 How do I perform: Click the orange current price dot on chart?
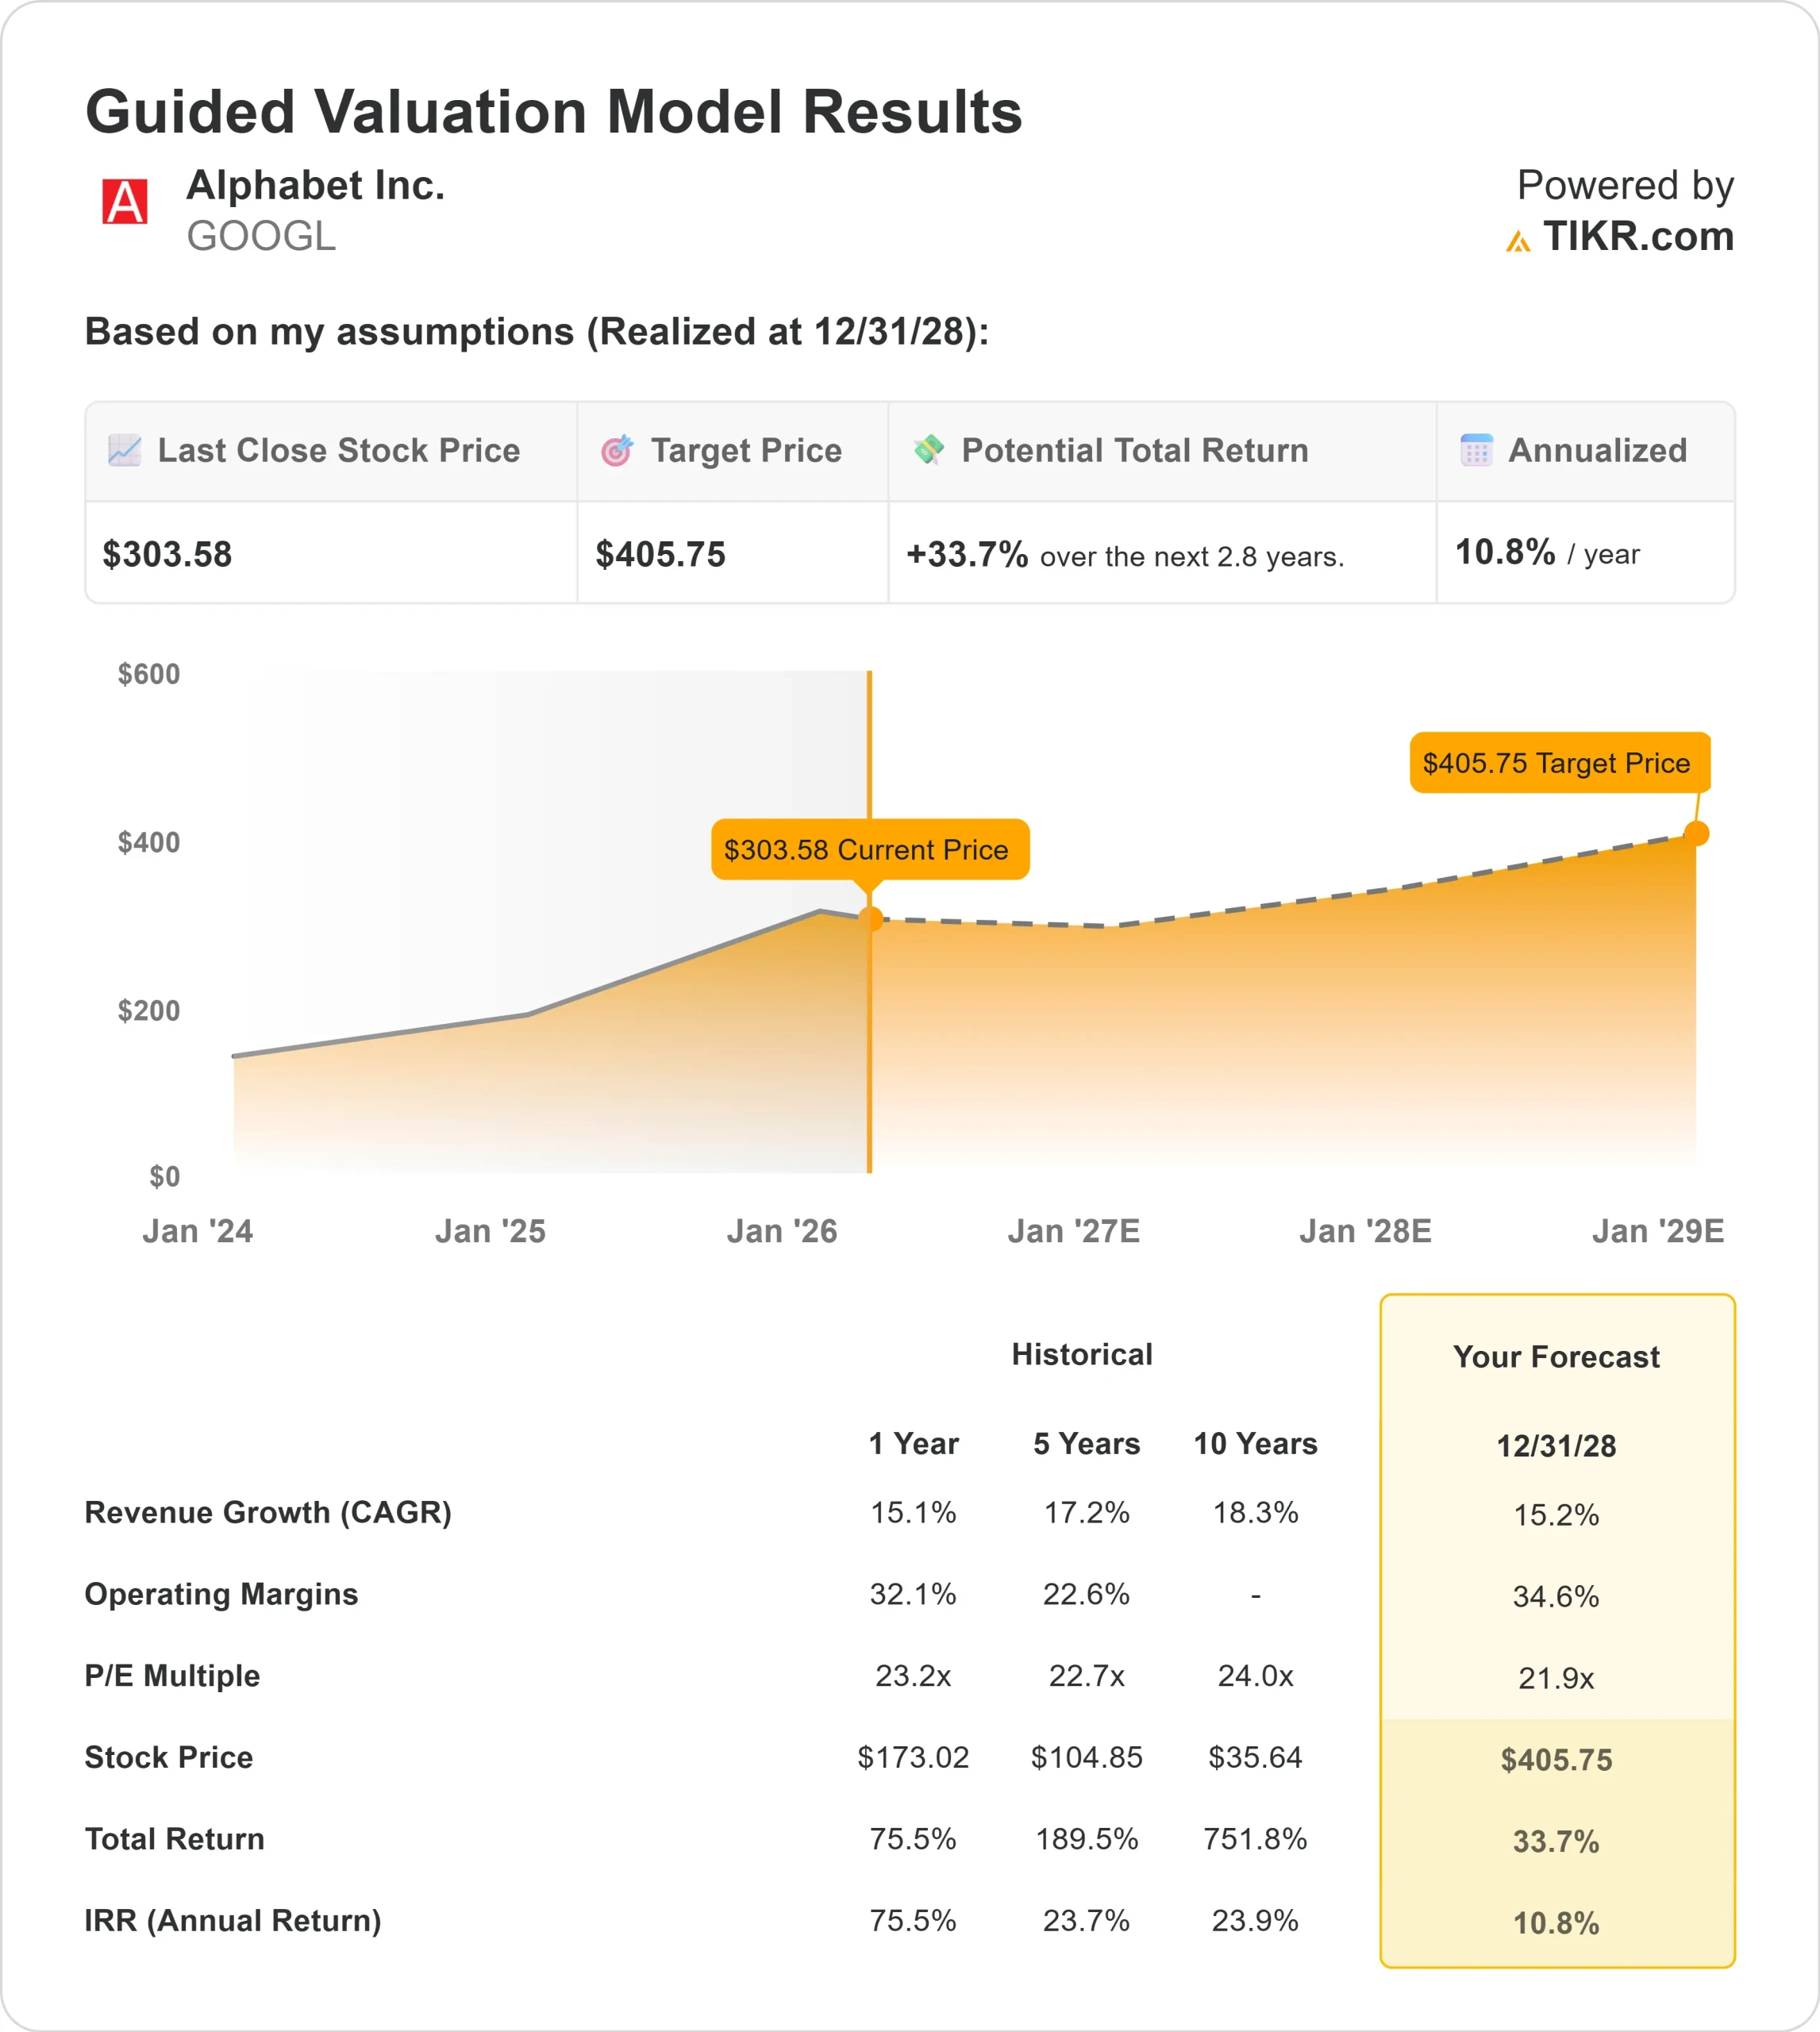point(870,918)
